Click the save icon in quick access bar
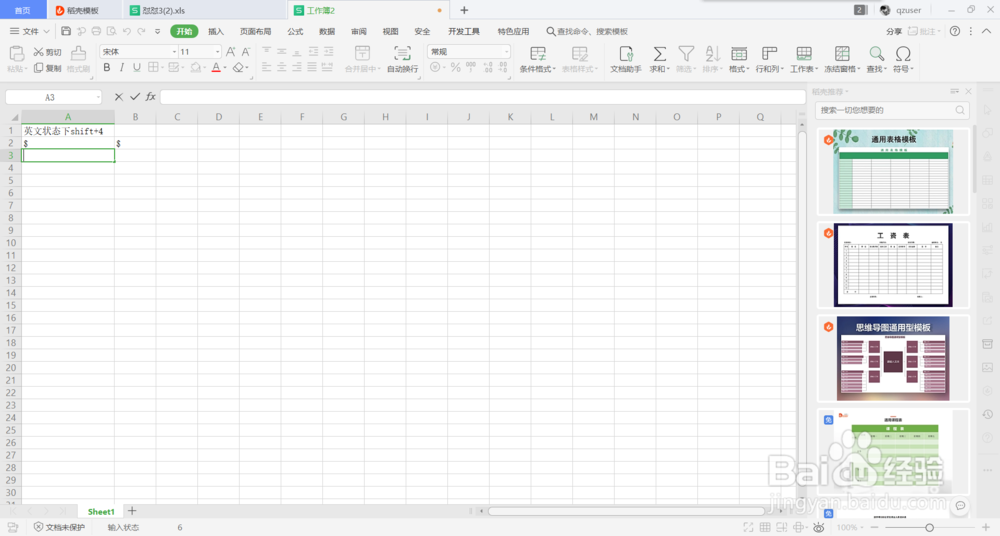 pos(66,31)
